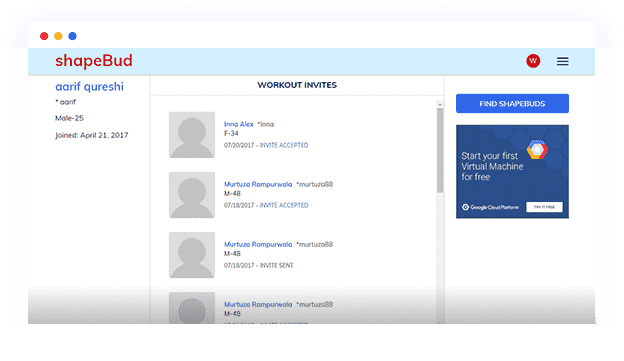The height and width of the screenshot is (361, 624).
Task: Open the hamburger menu icon
Action: pyautogui.click(x=562, y=61)
